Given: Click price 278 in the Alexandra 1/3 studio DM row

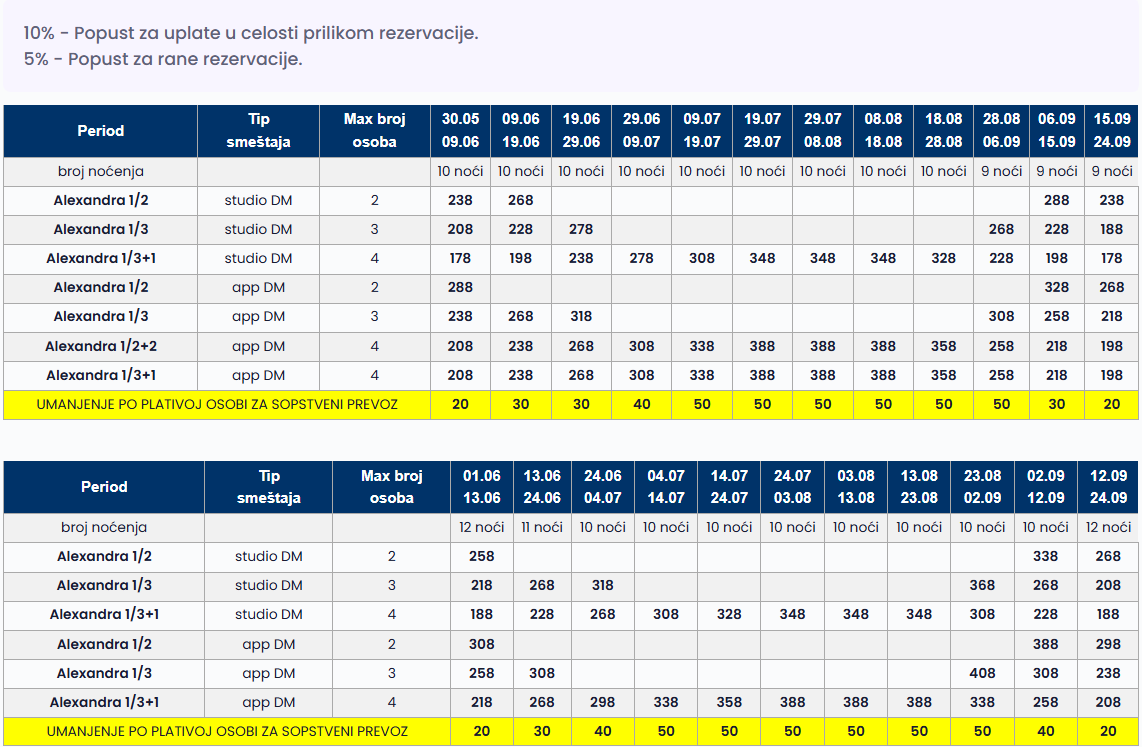Looking at the screenshot, I should tap(581, 230).
